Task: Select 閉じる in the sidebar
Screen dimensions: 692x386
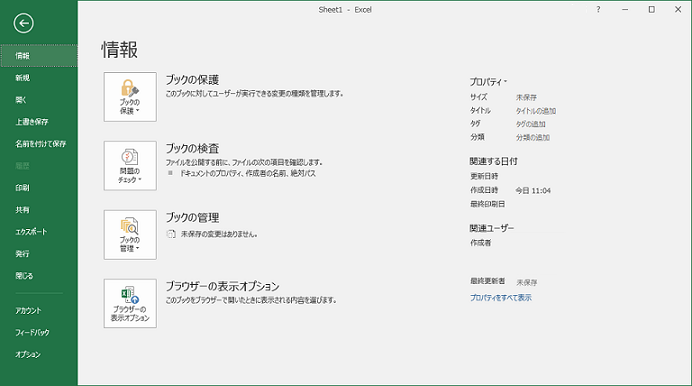Action: (x=39, y=276)
